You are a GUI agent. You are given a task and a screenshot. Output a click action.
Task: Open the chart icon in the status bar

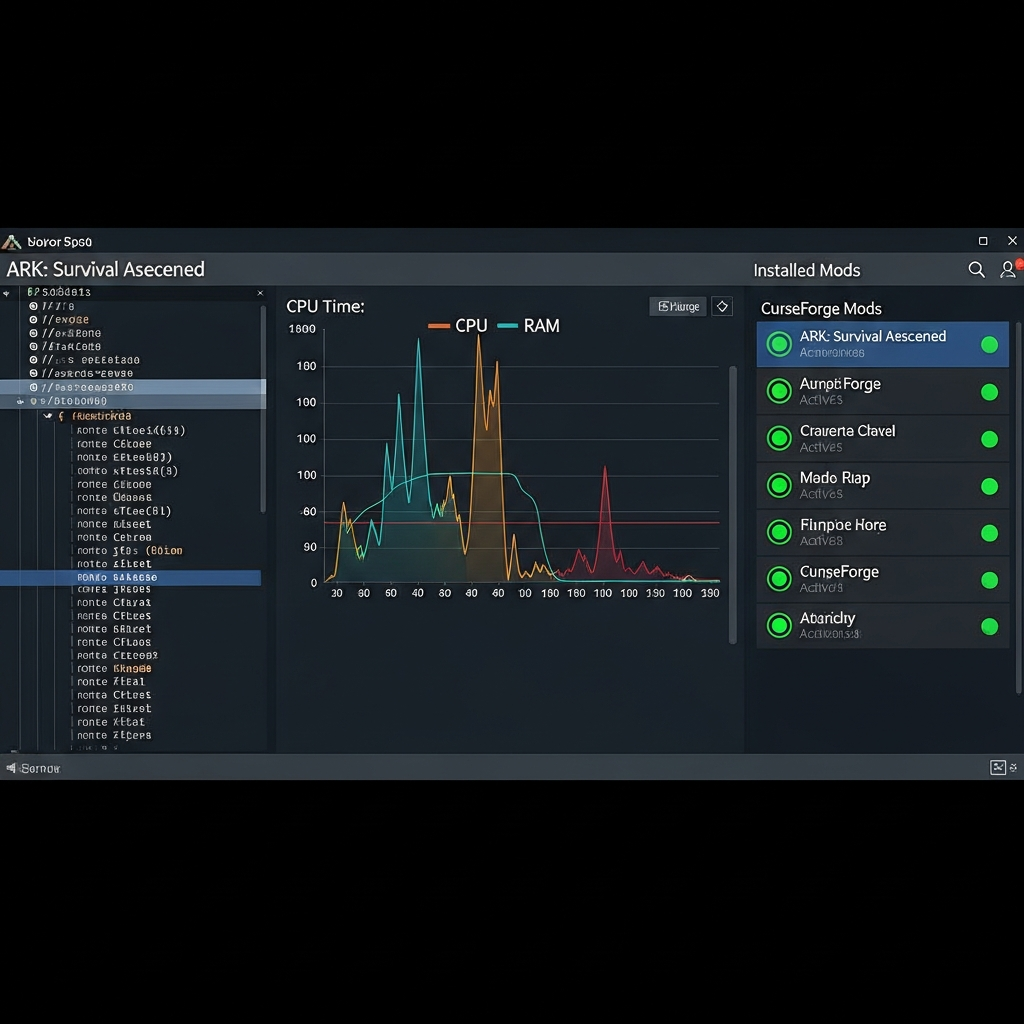coord(997,767)
